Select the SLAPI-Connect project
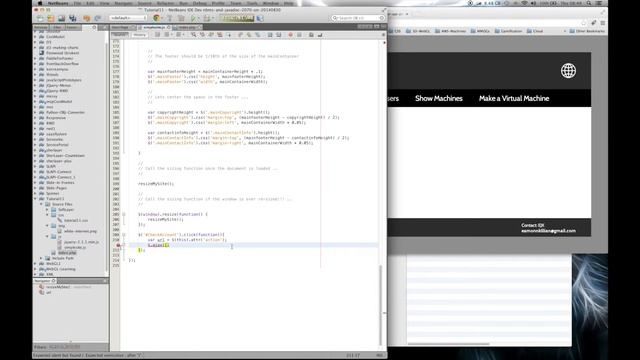Image resolution: width=640 pixels, height=360 pixels. pos(59,172)
